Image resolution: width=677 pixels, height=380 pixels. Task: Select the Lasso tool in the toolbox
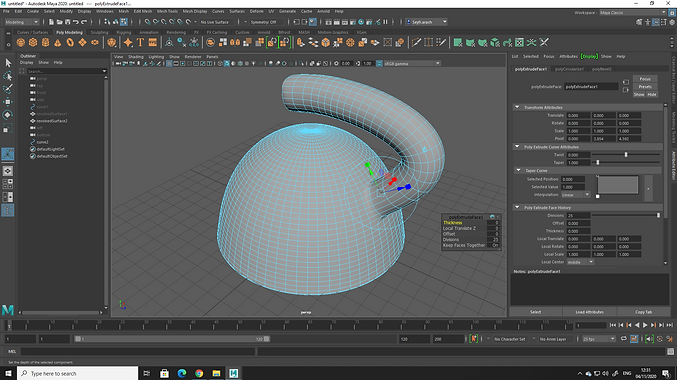[x=8, y=76]
